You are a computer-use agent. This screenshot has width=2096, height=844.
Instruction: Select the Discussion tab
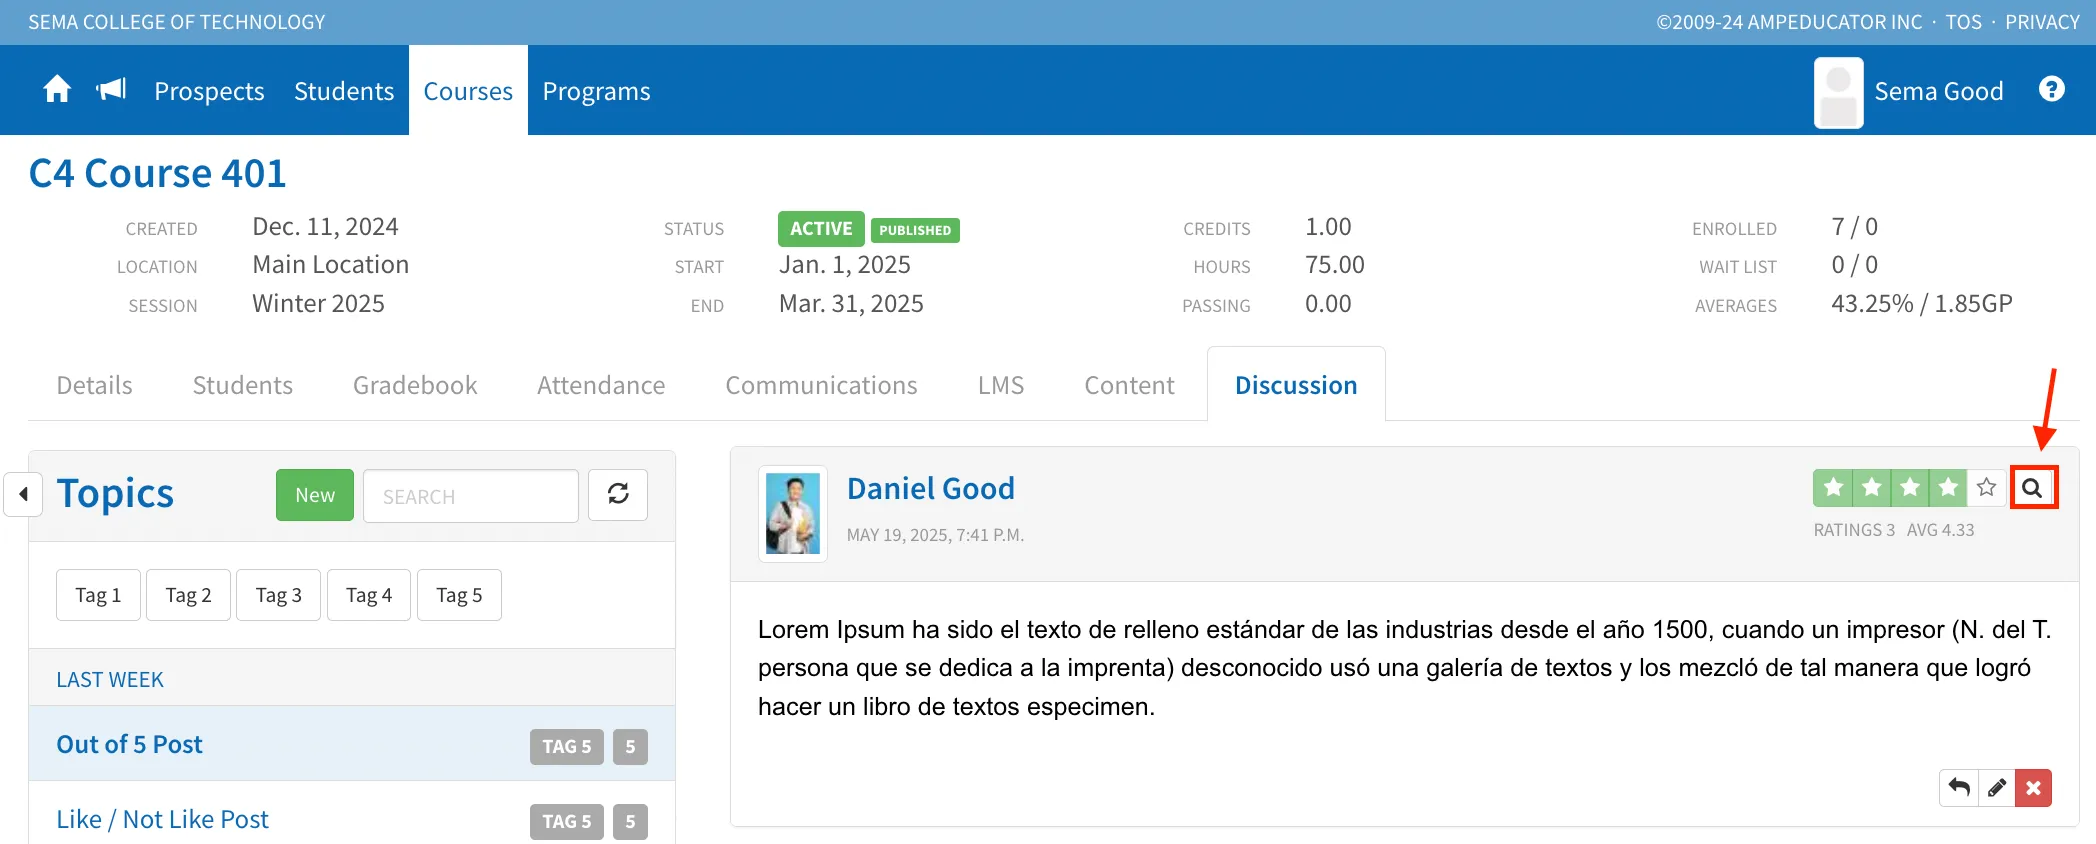click(x=1296, y=385)
